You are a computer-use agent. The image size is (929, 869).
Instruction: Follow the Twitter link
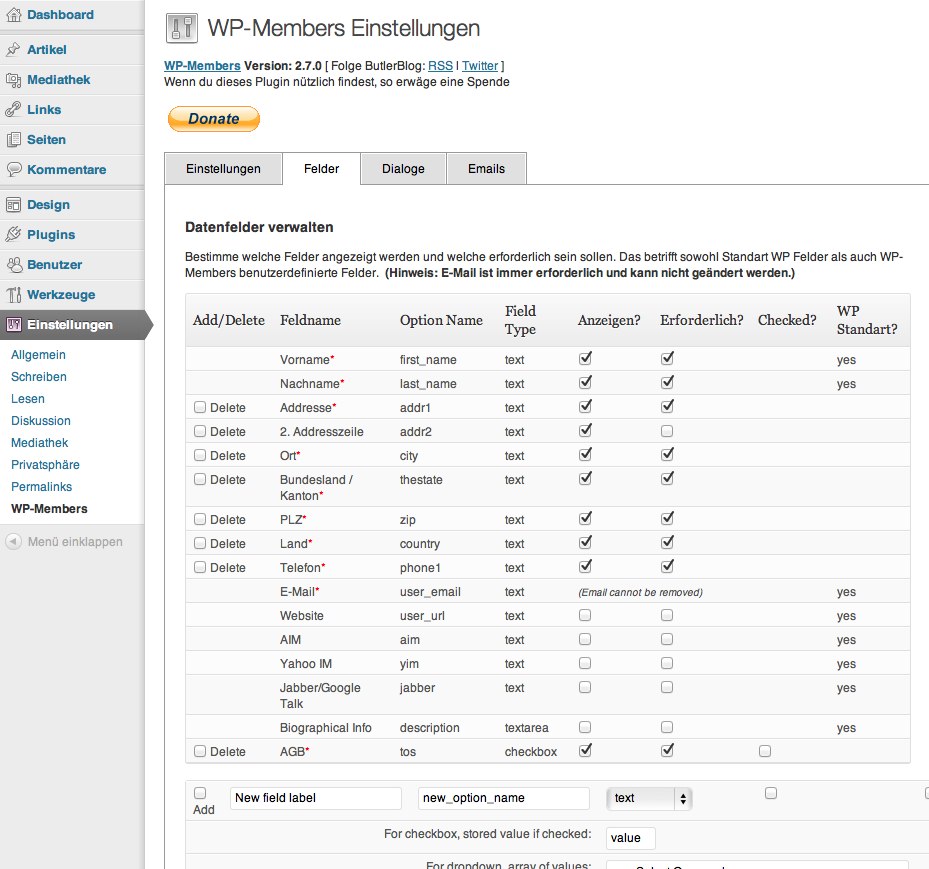pos(480,65)
